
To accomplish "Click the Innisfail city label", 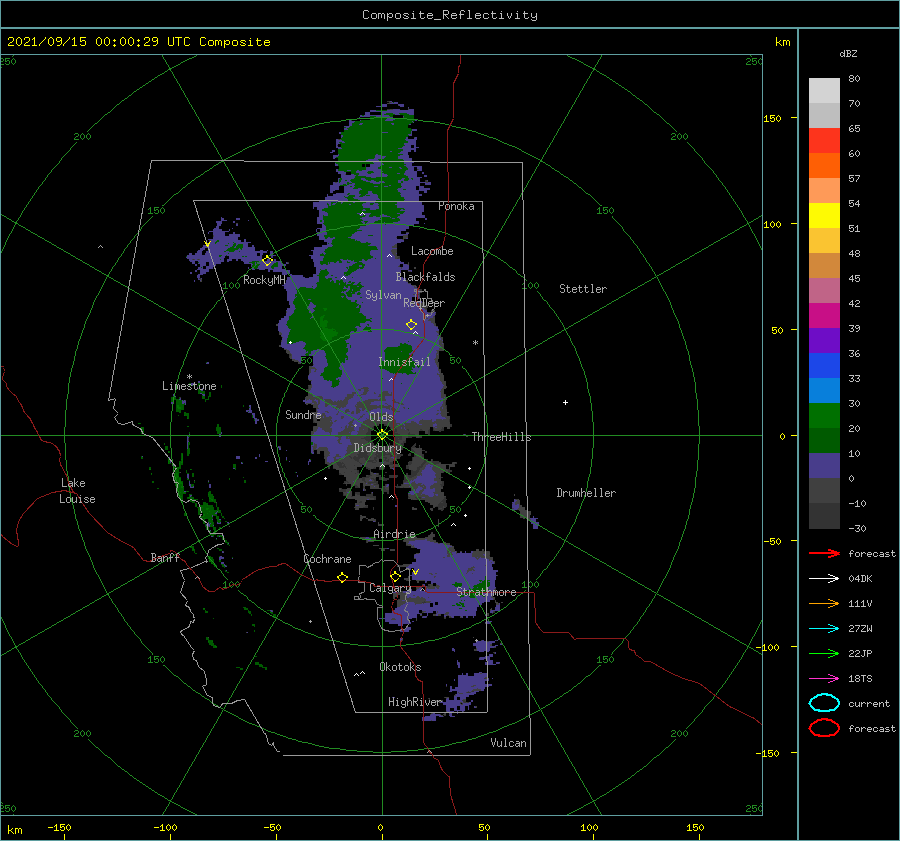I will pos(404,362).
